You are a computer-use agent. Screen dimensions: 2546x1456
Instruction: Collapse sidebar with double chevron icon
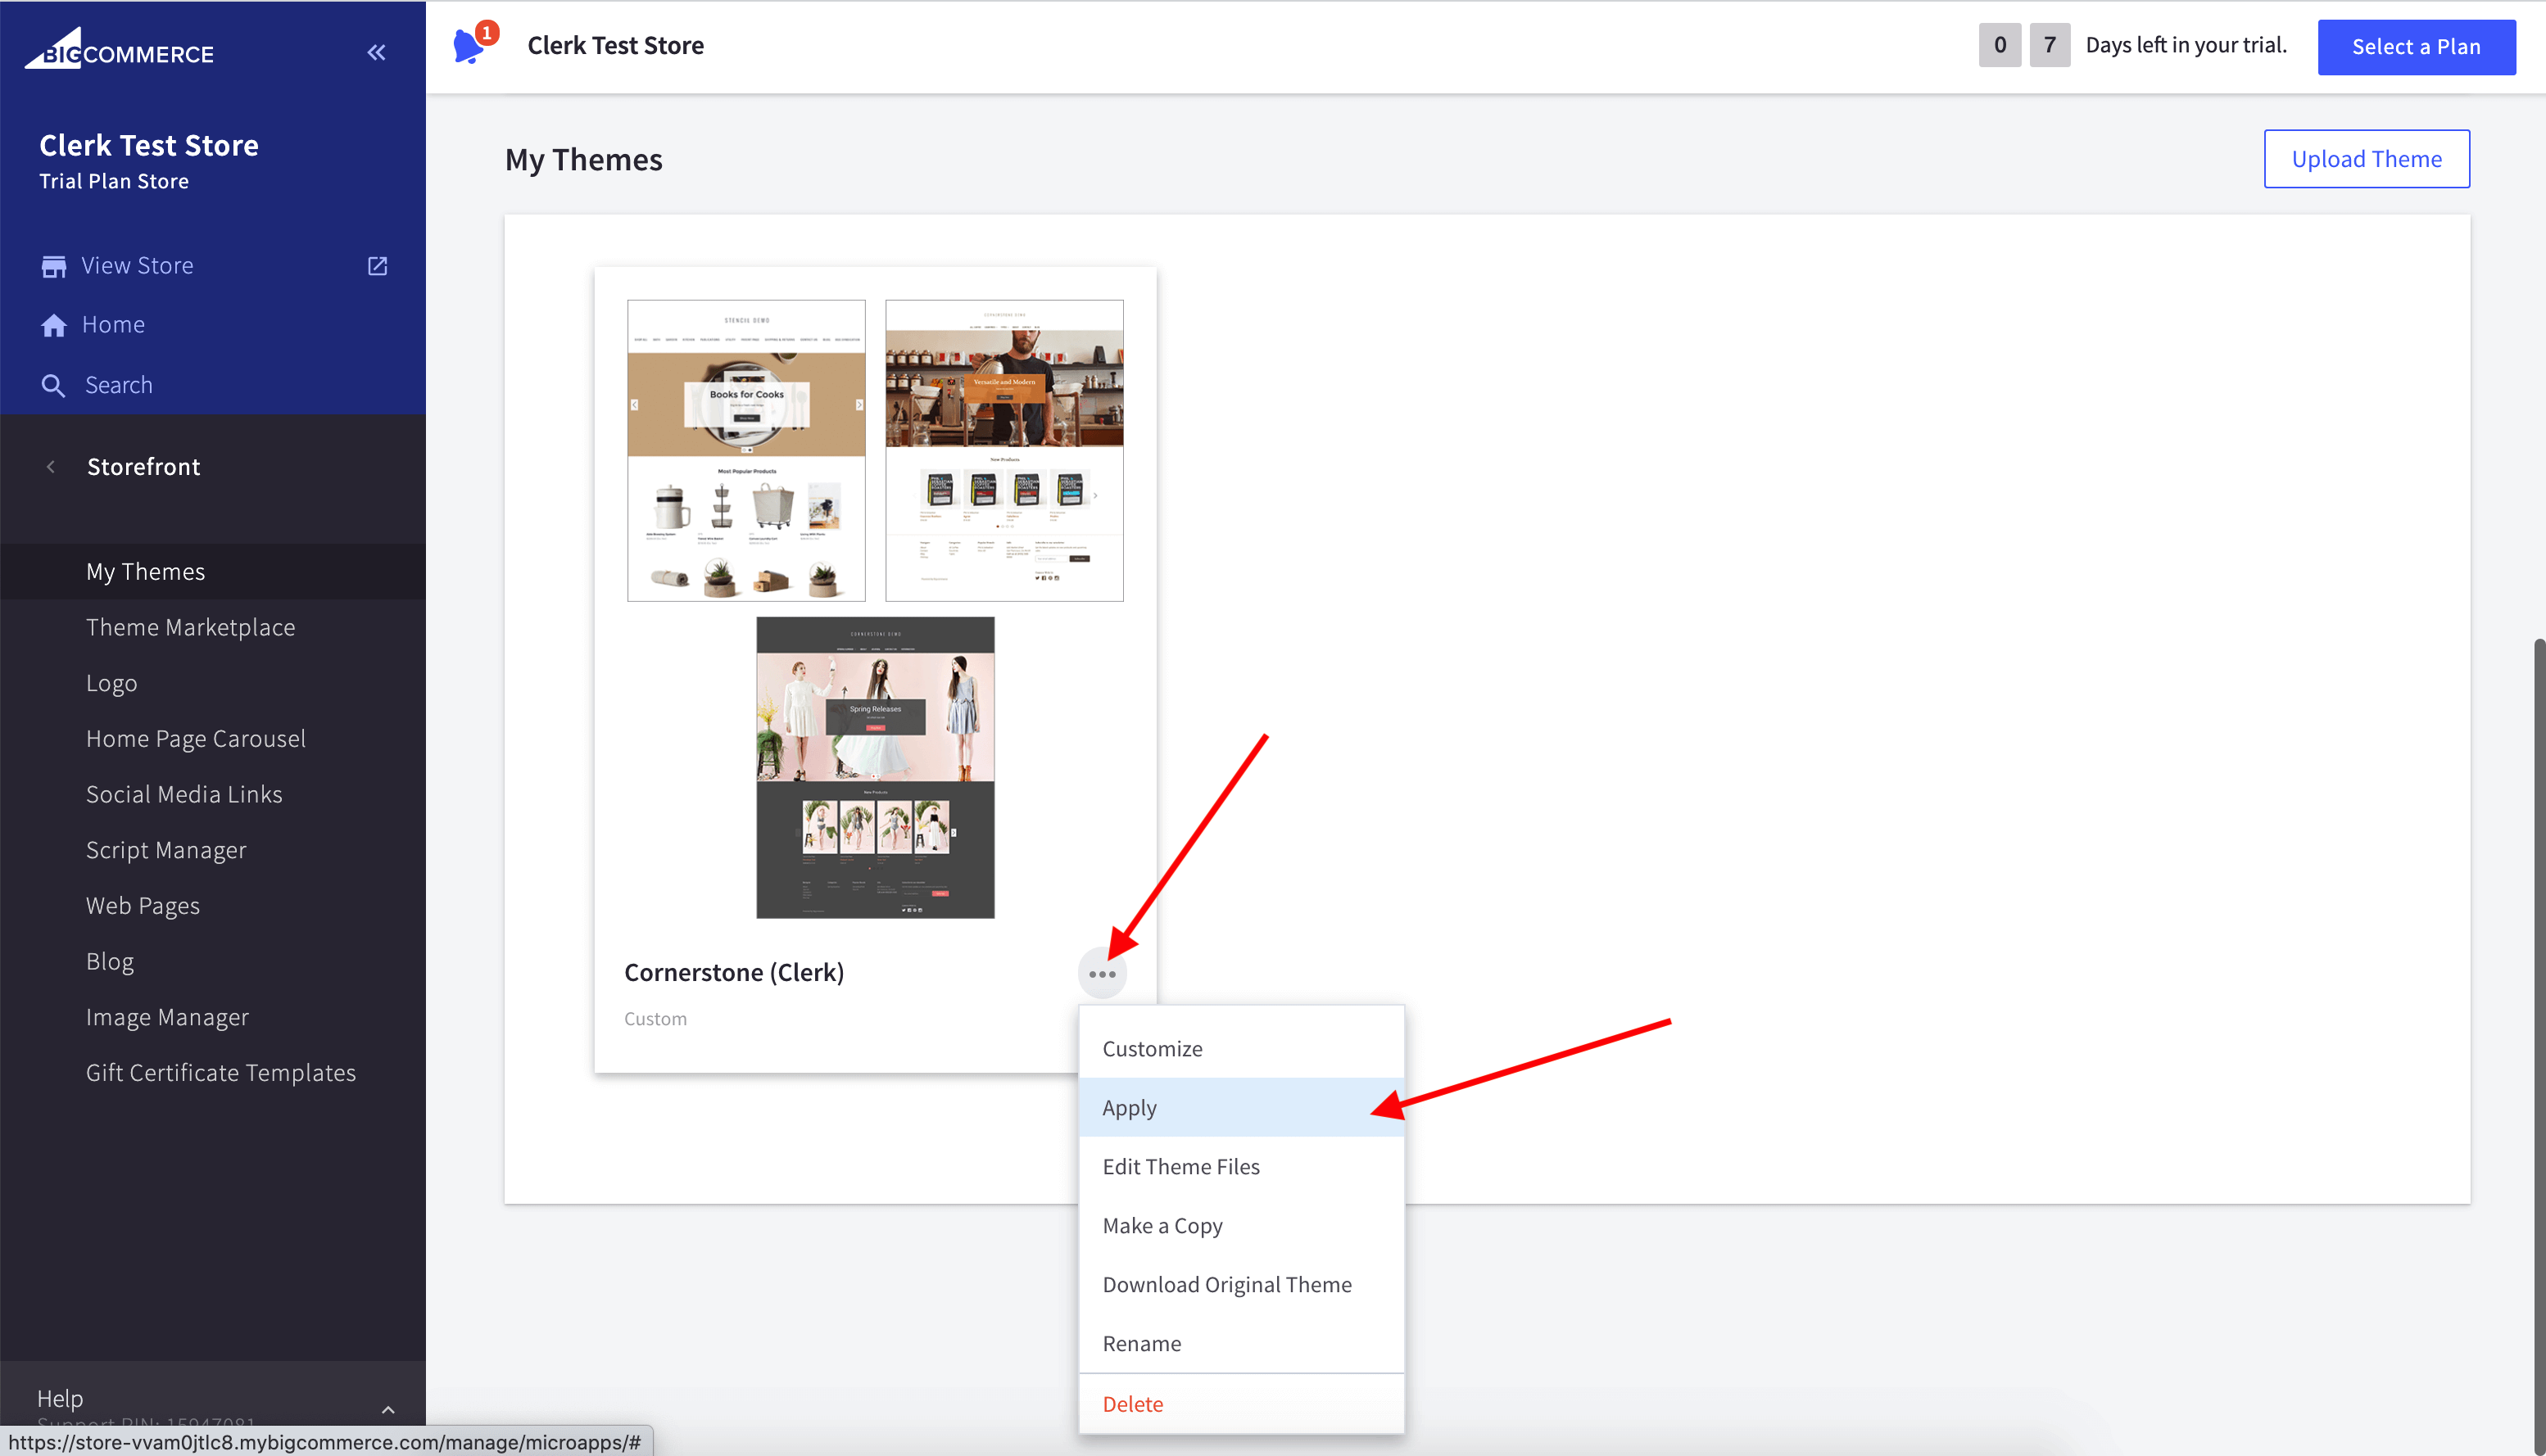(376, 52)
